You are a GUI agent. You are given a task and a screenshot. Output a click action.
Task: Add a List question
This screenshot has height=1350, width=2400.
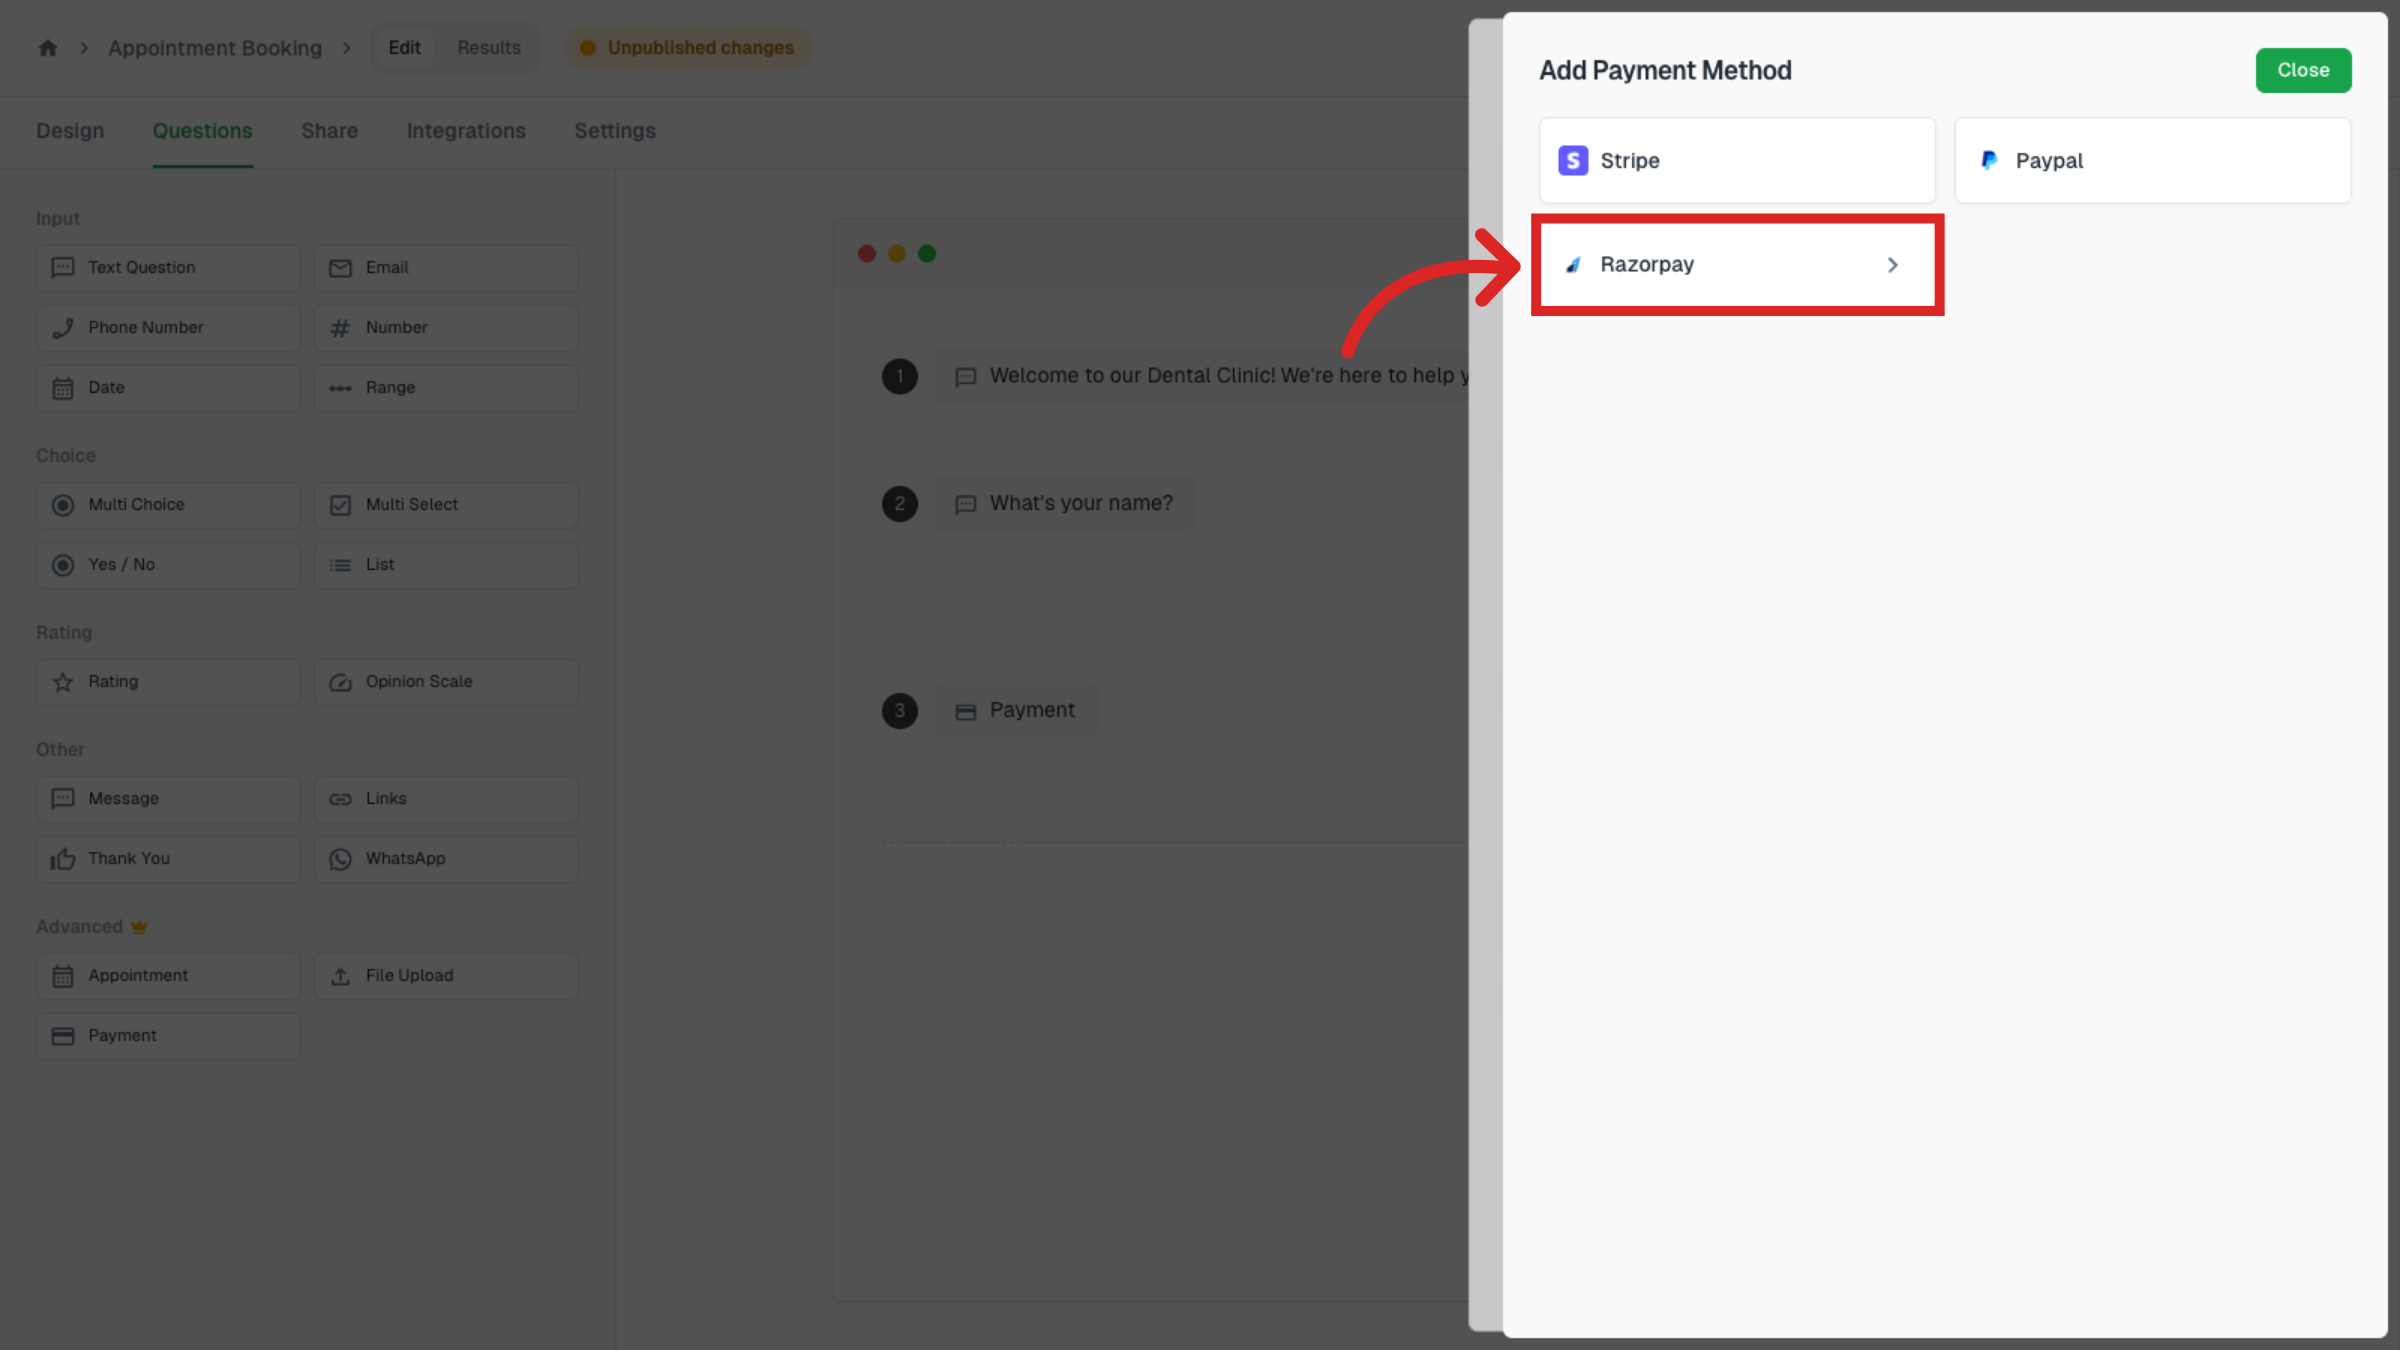click(446, 565)
